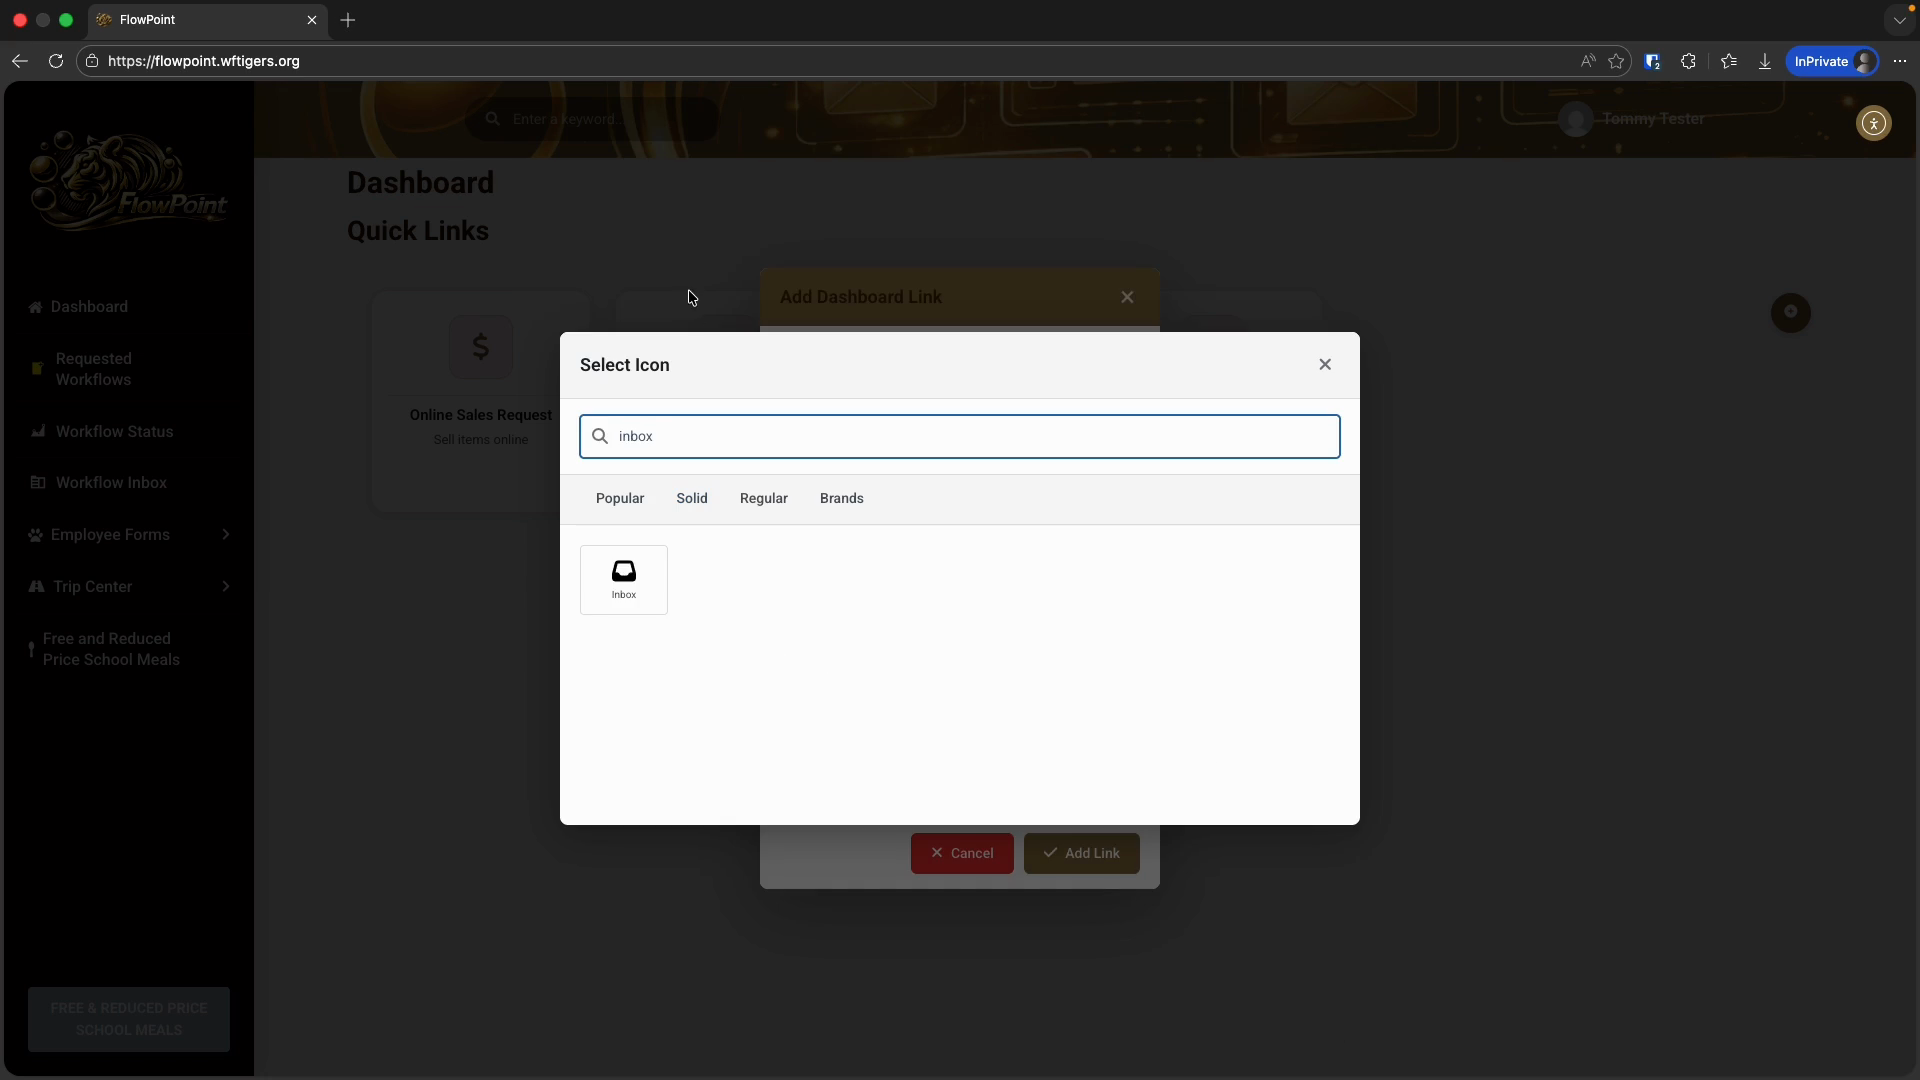Select the Inbox icon tile
Screen dimensions: 1920x1080
pos(623,579)
